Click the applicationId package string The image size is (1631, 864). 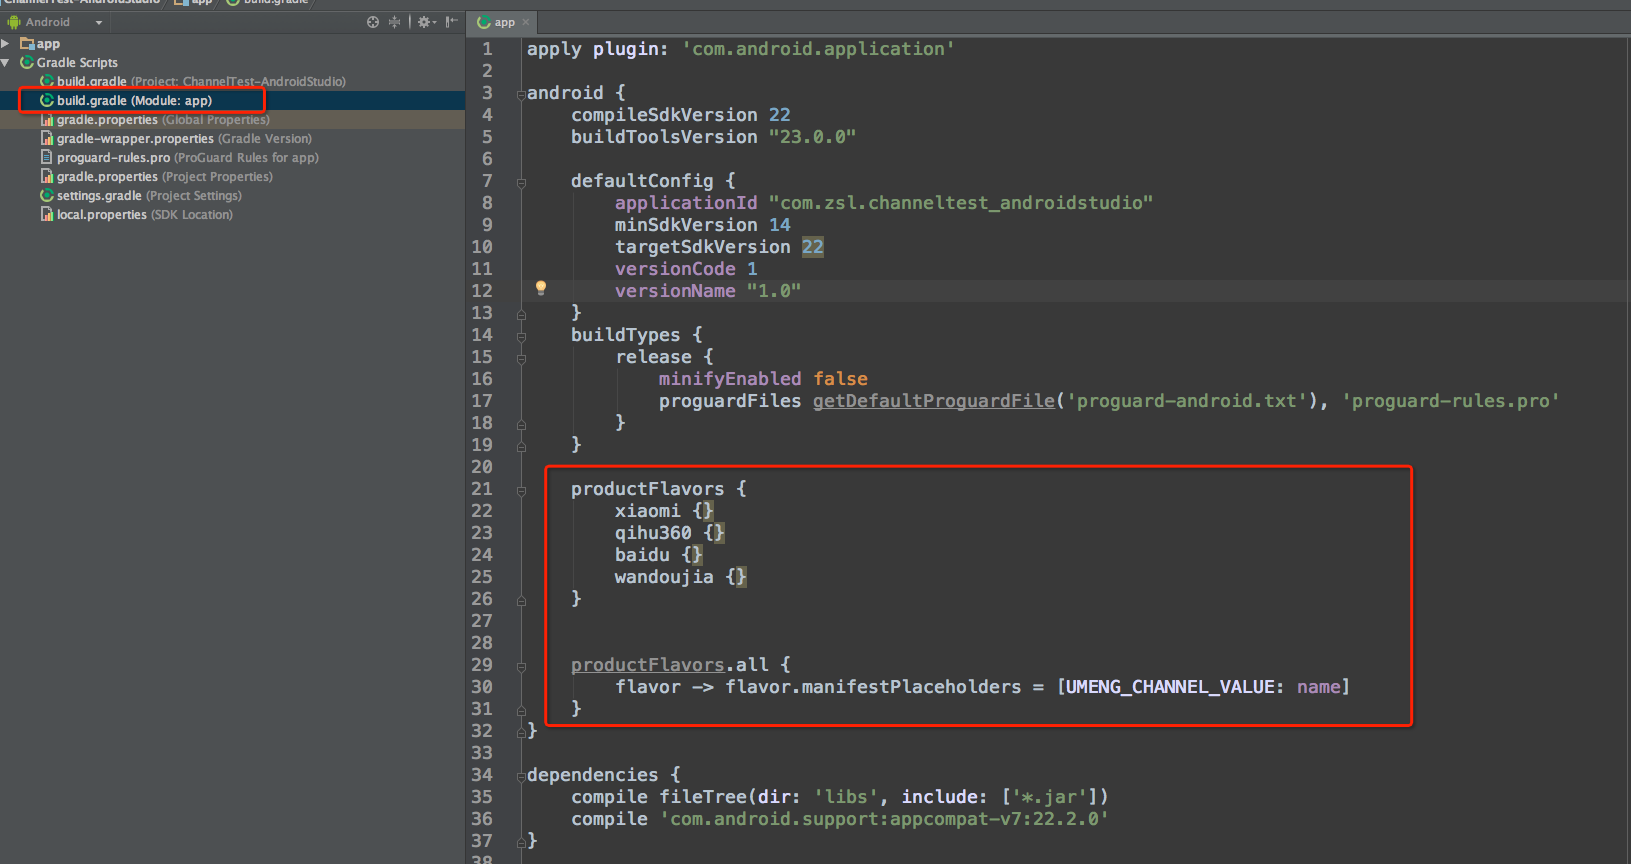[x=961, y=203]
